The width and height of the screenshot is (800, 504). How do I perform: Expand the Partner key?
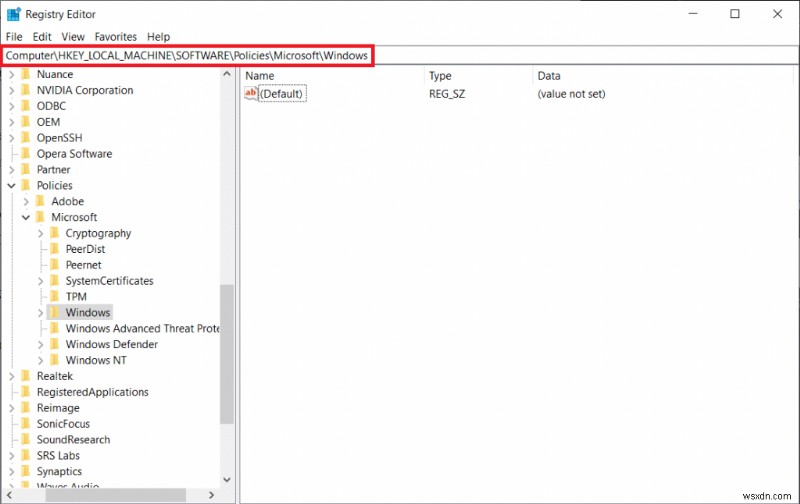11,170
